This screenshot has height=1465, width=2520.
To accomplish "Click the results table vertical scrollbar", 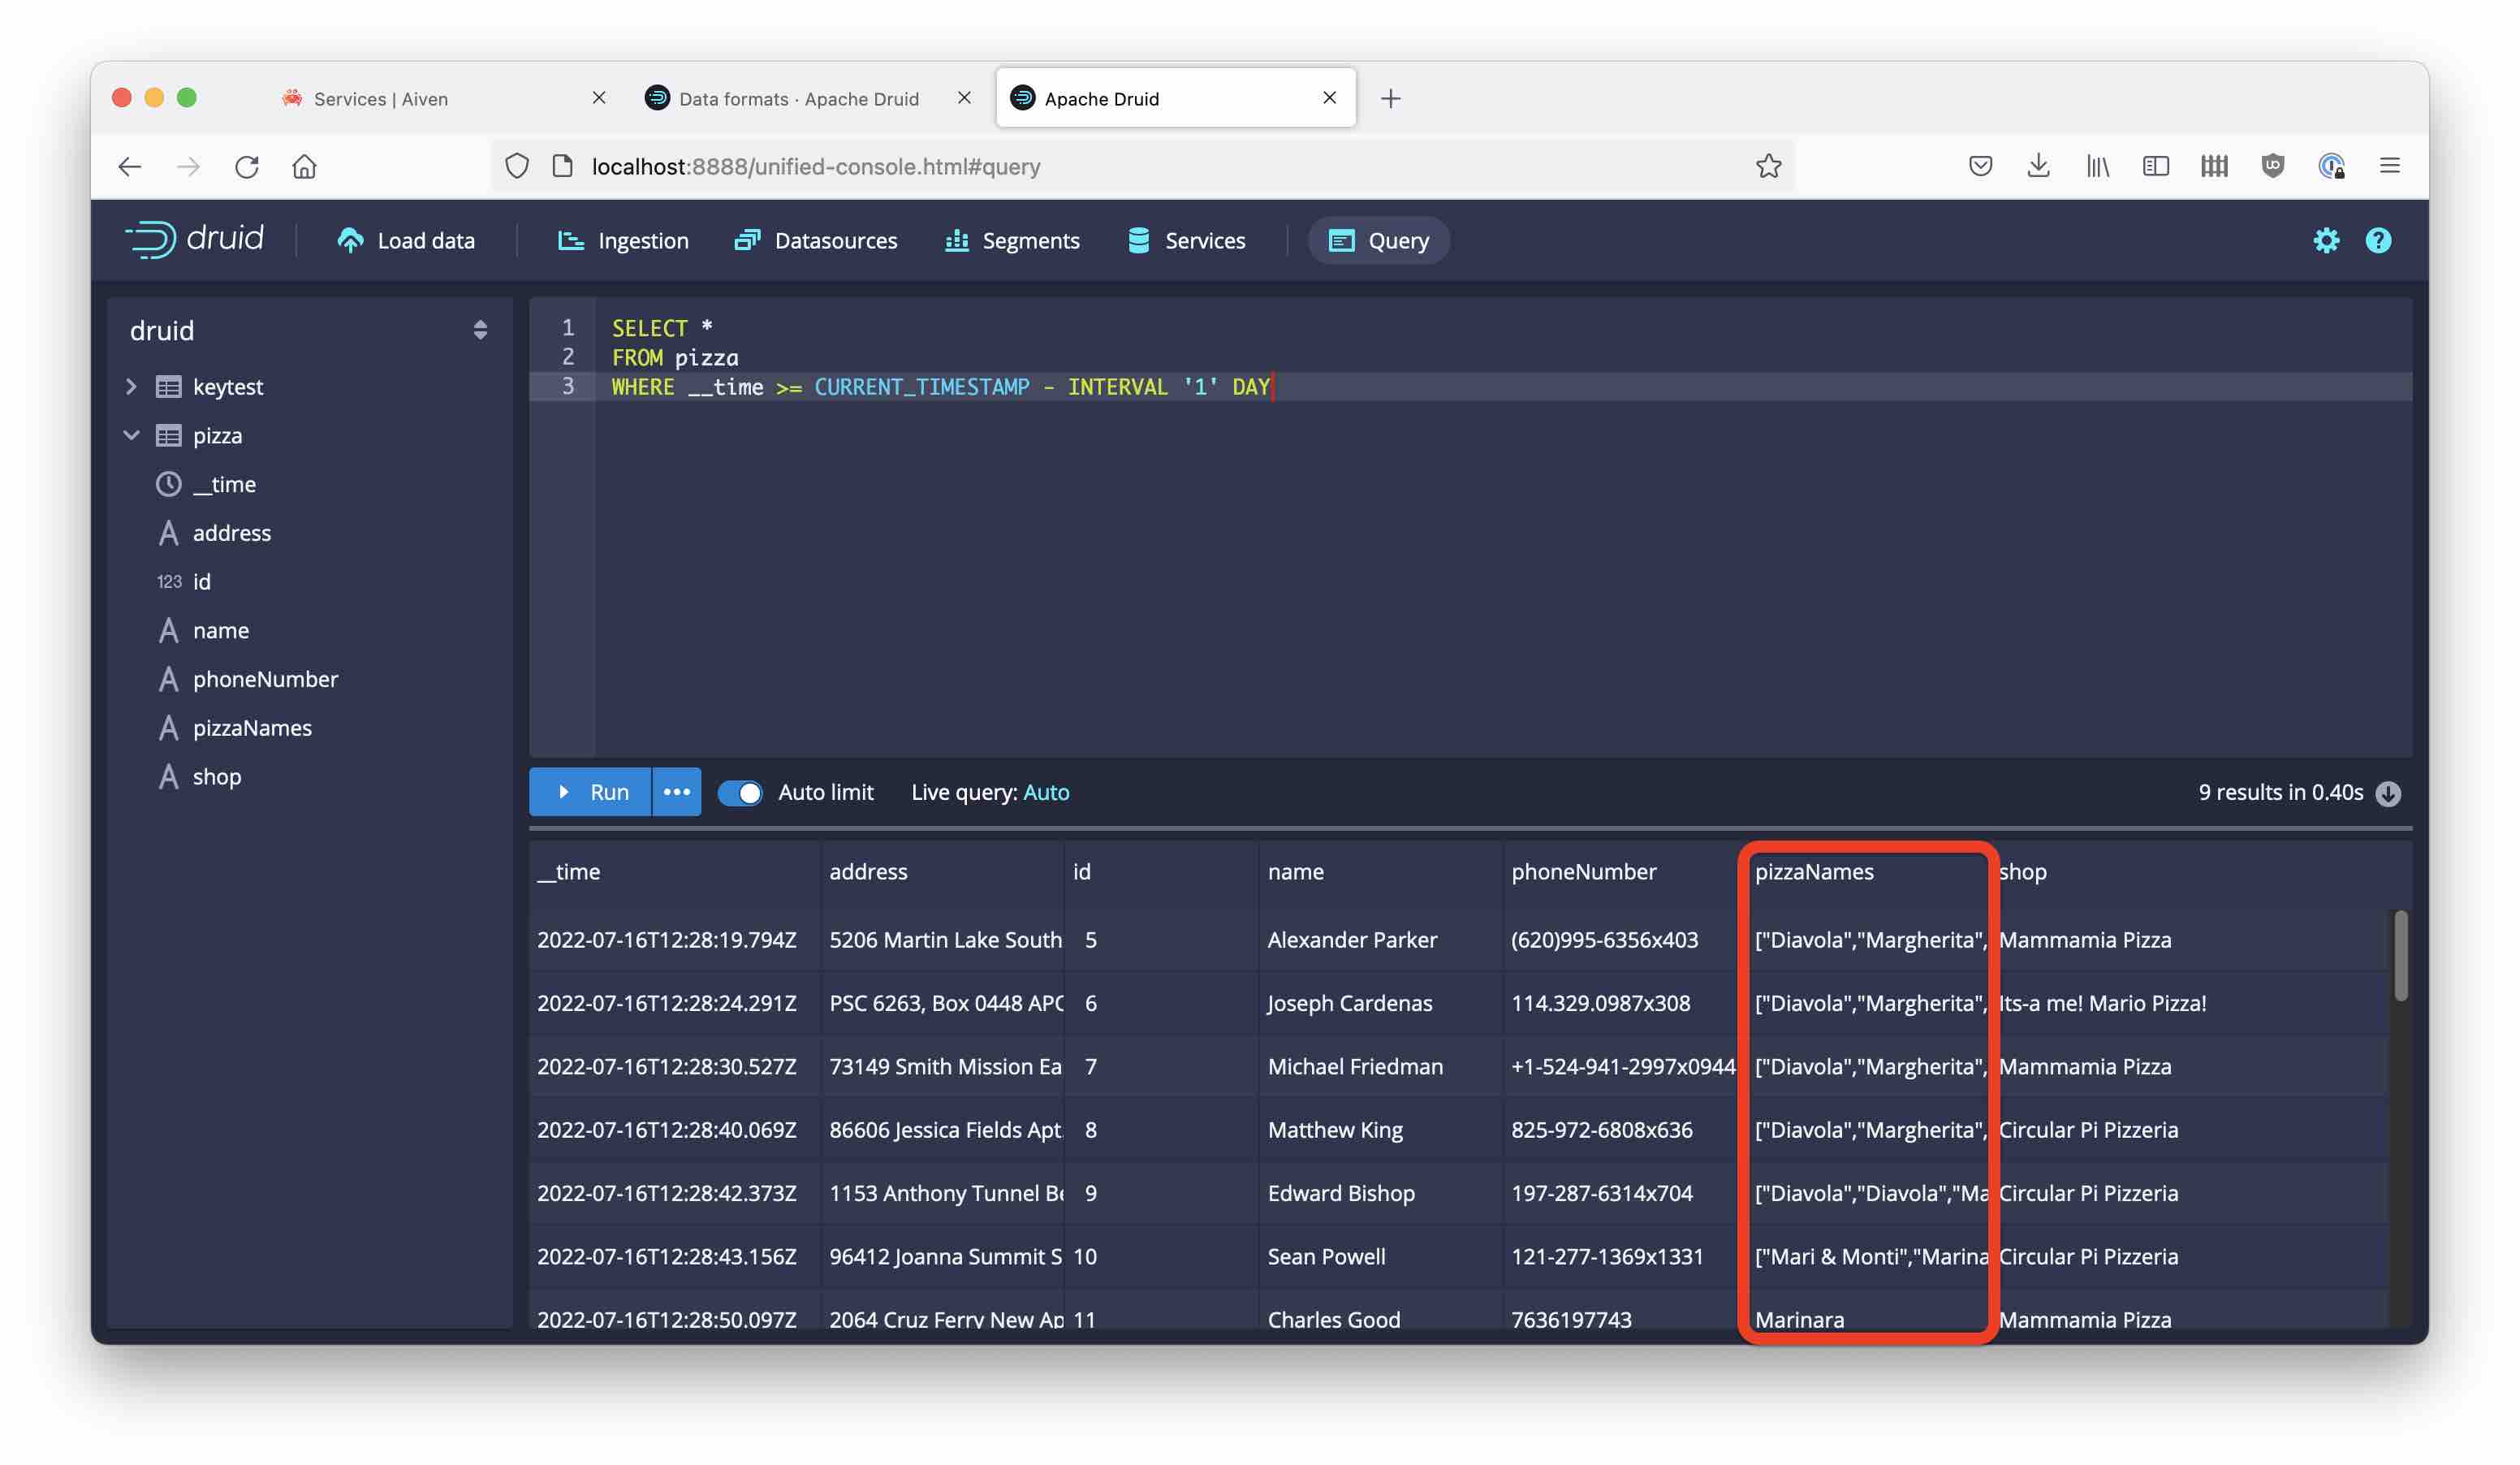I will (2399, 955).
